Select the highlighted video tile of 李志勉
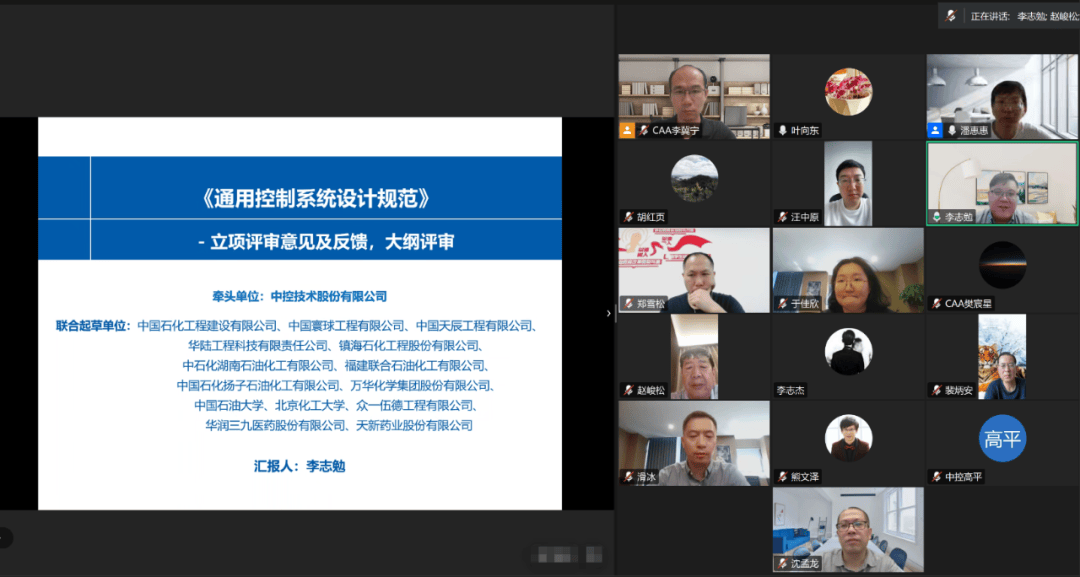 pos(1002,184)
